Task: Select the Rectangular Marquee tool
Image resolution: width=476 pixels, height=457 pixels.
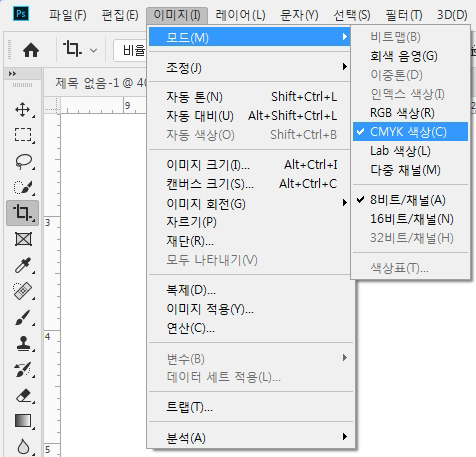Action: pyautogui.click(x=23, y=135)
